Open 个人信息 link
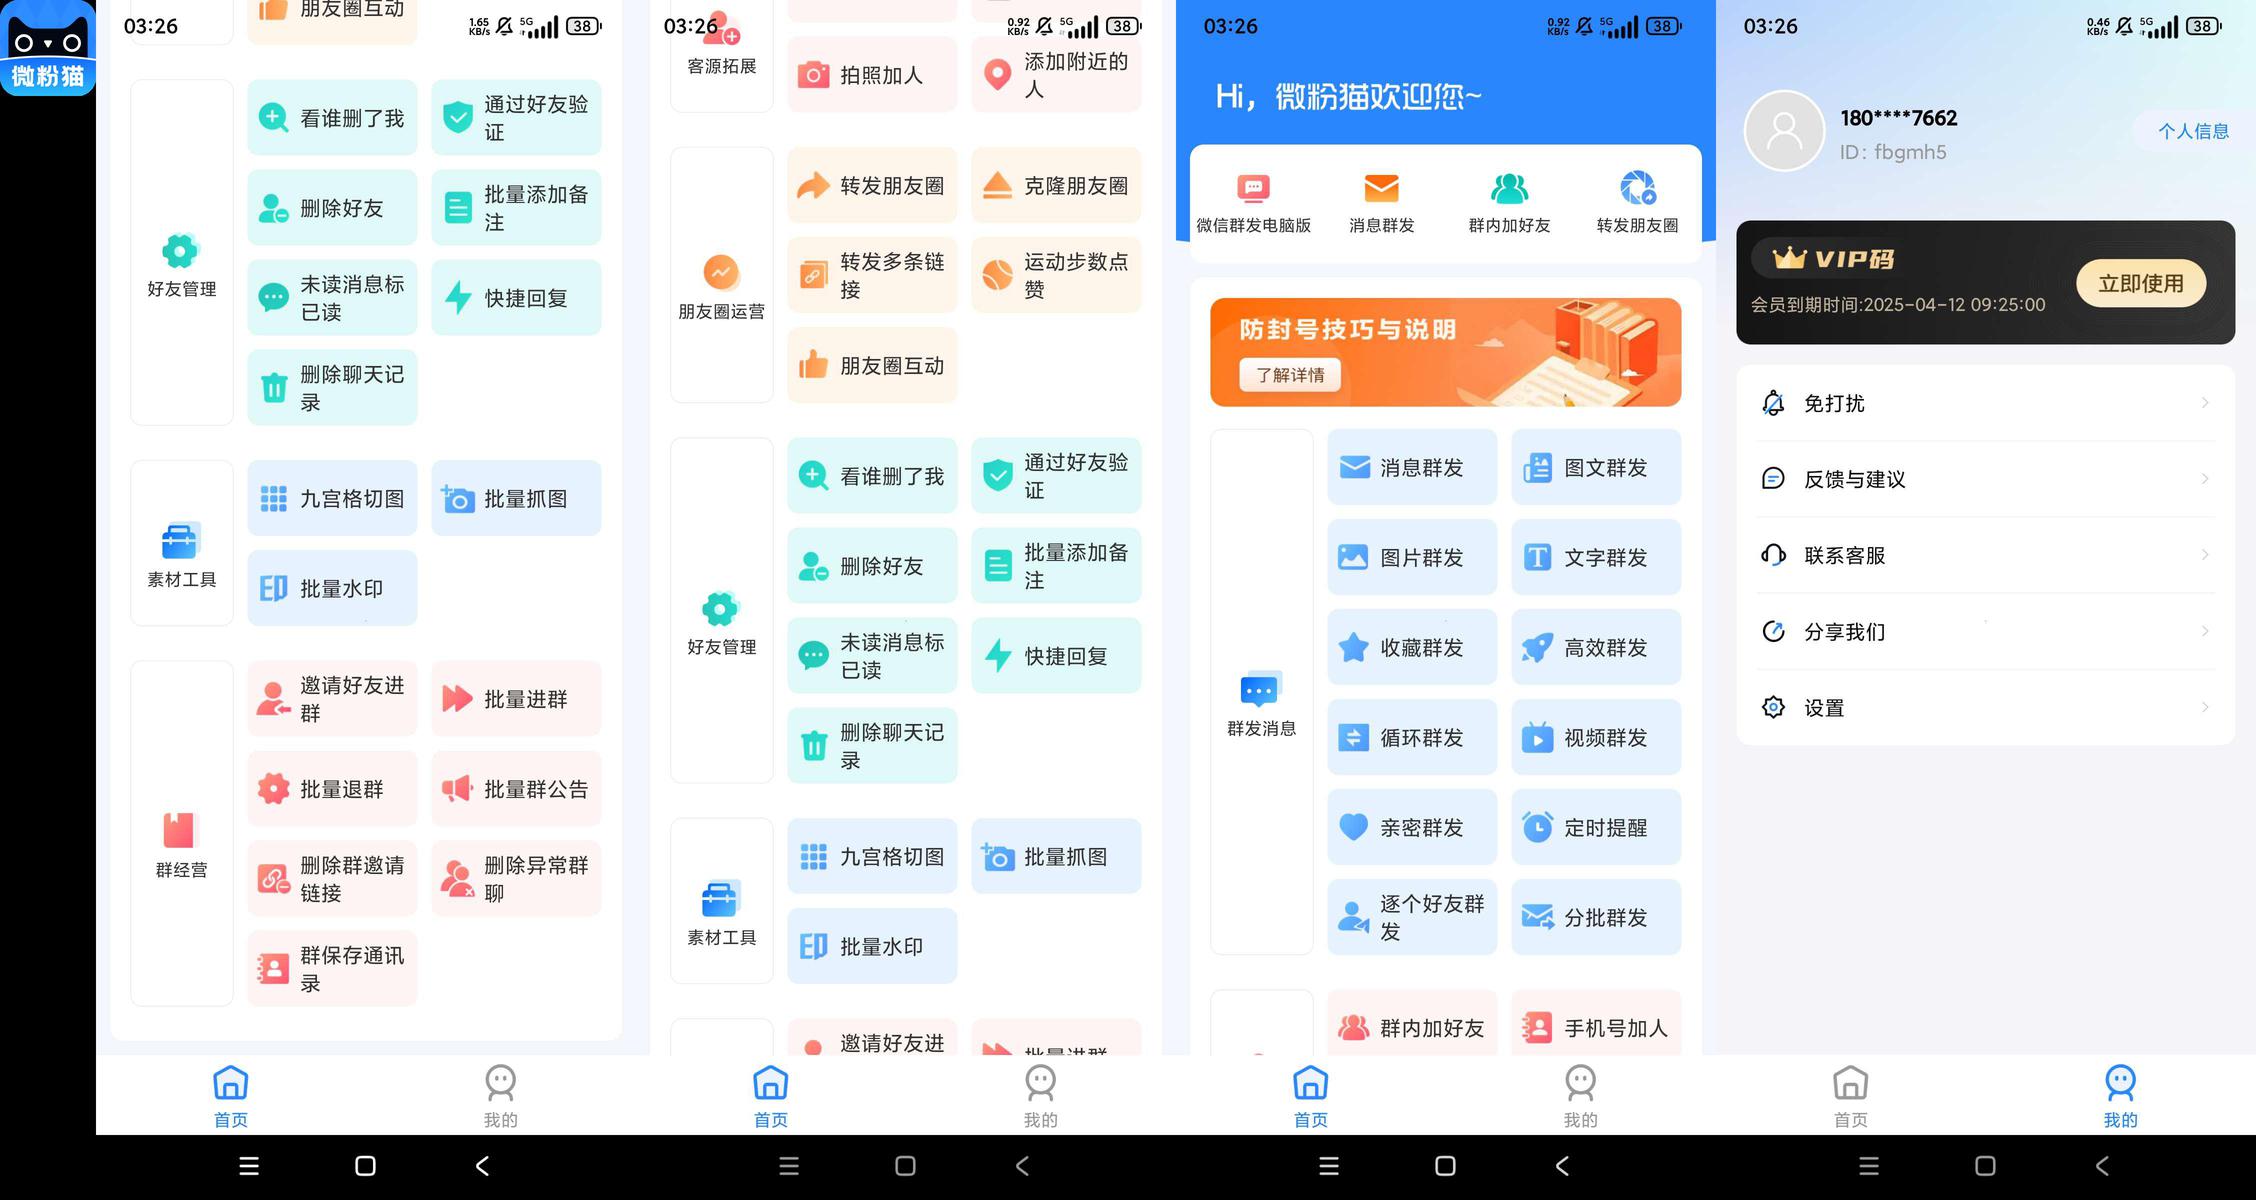Viewport: 2256px width, 1200px height. [2192, 131]
